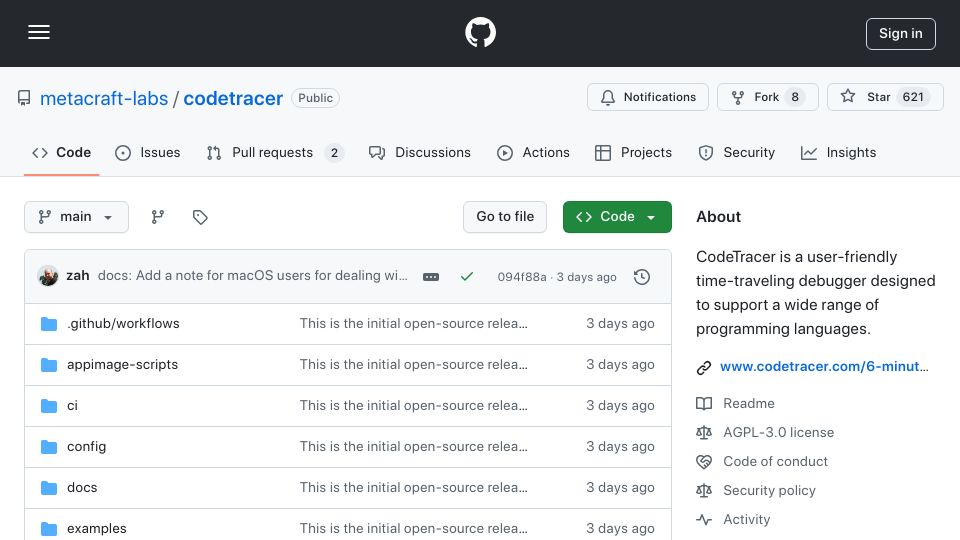Open commit 094f88a hash link
Screen dimensions: 960x540
click(x=522, y=277)
